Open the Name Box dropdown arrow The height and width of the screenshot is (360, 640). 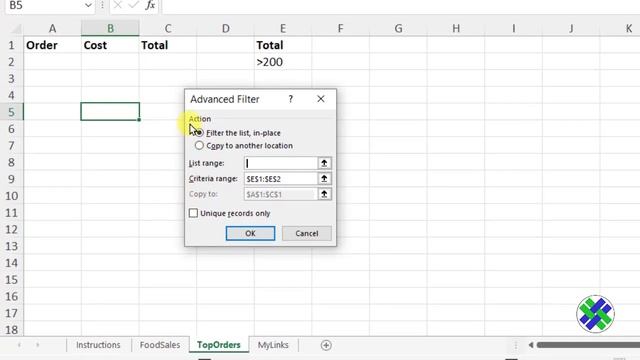(x=88, y=5)
